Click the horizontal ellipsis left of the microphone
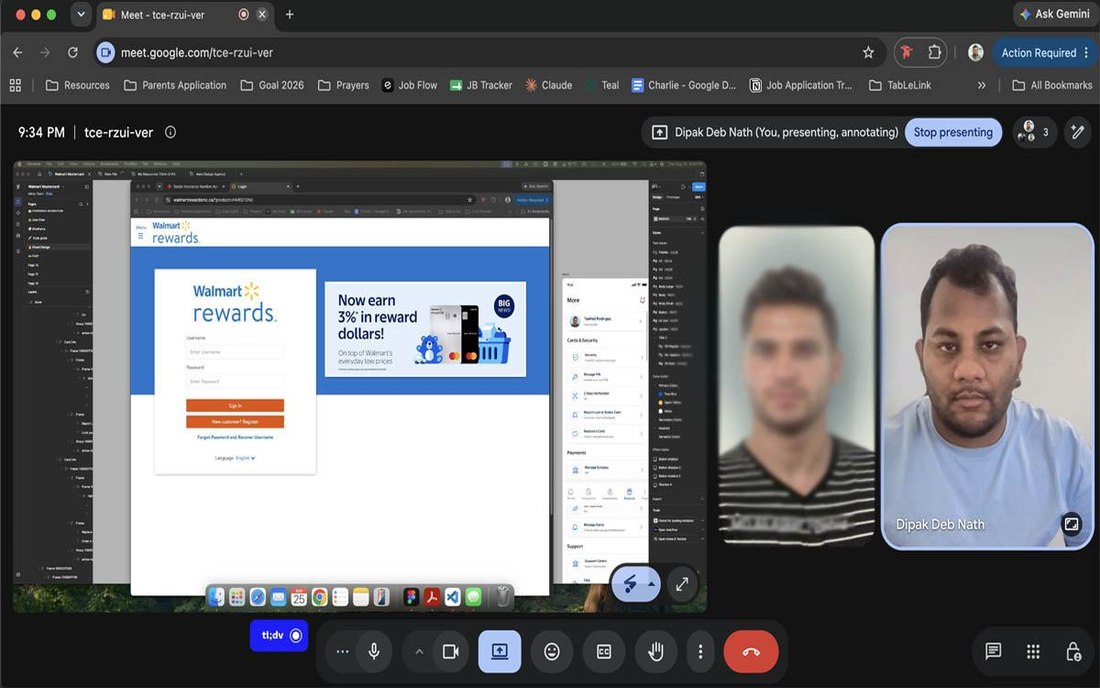Image resolution: width=1100 pixels, height=688 pixels. [342, 652]
